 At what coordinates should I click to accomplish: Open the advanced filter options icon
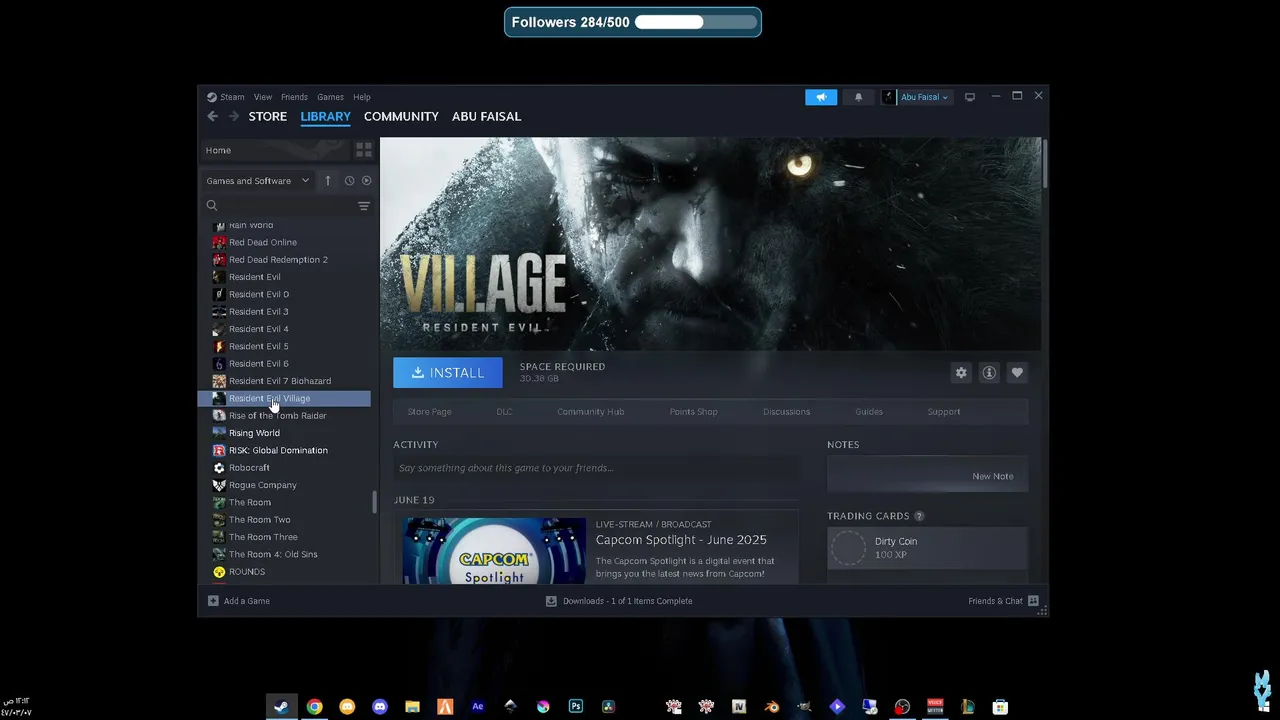(x=364, y=206)
